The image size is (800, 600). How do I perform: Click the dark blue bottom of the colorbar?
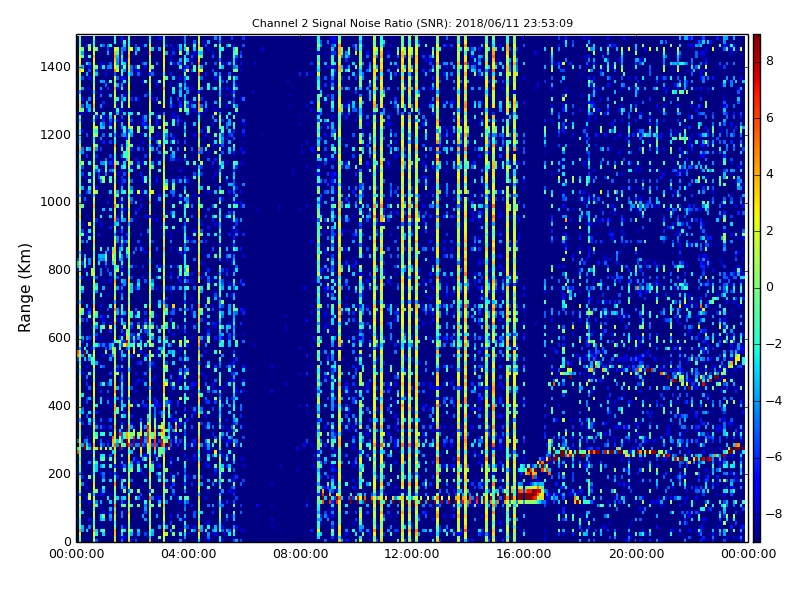[757, 531]
